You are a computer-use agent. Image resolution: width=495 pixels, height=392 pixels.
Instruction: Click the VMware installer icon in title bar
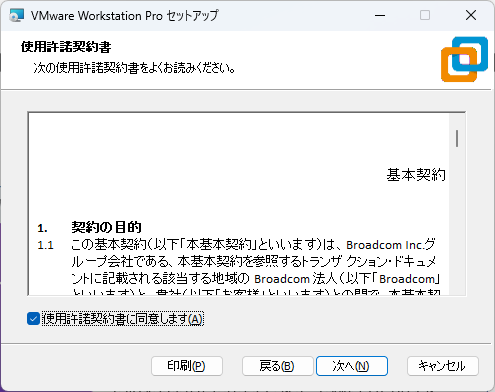coord(17,15)
